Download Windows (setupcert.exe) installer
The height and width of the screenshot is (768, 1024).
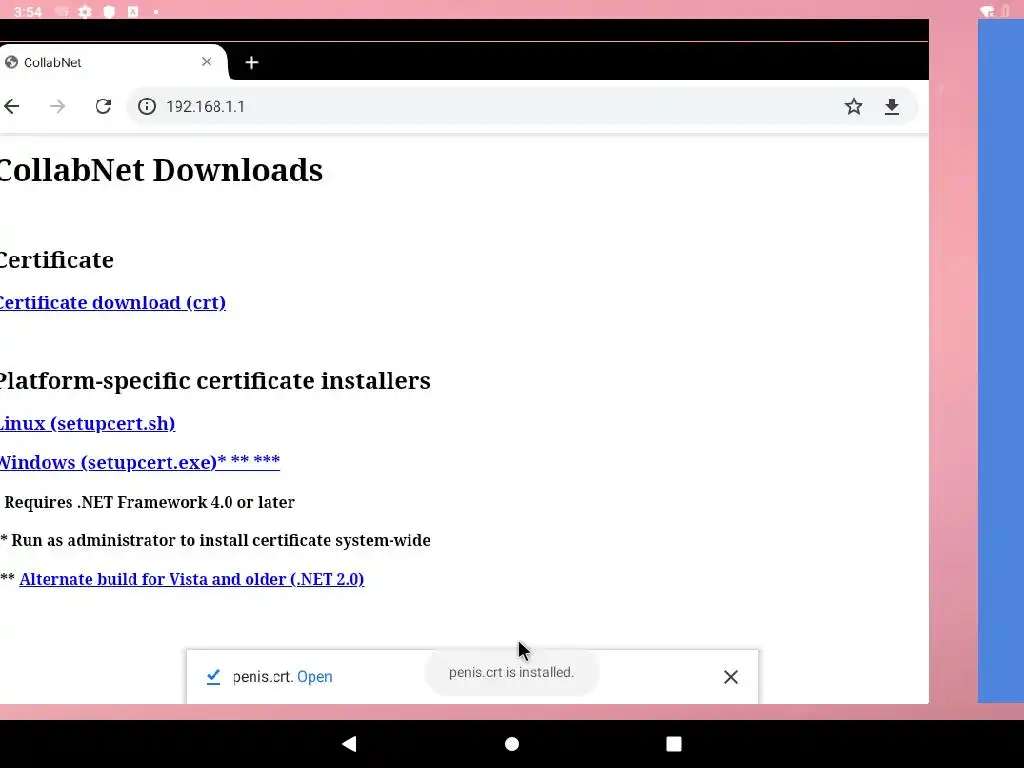point(139,462)
